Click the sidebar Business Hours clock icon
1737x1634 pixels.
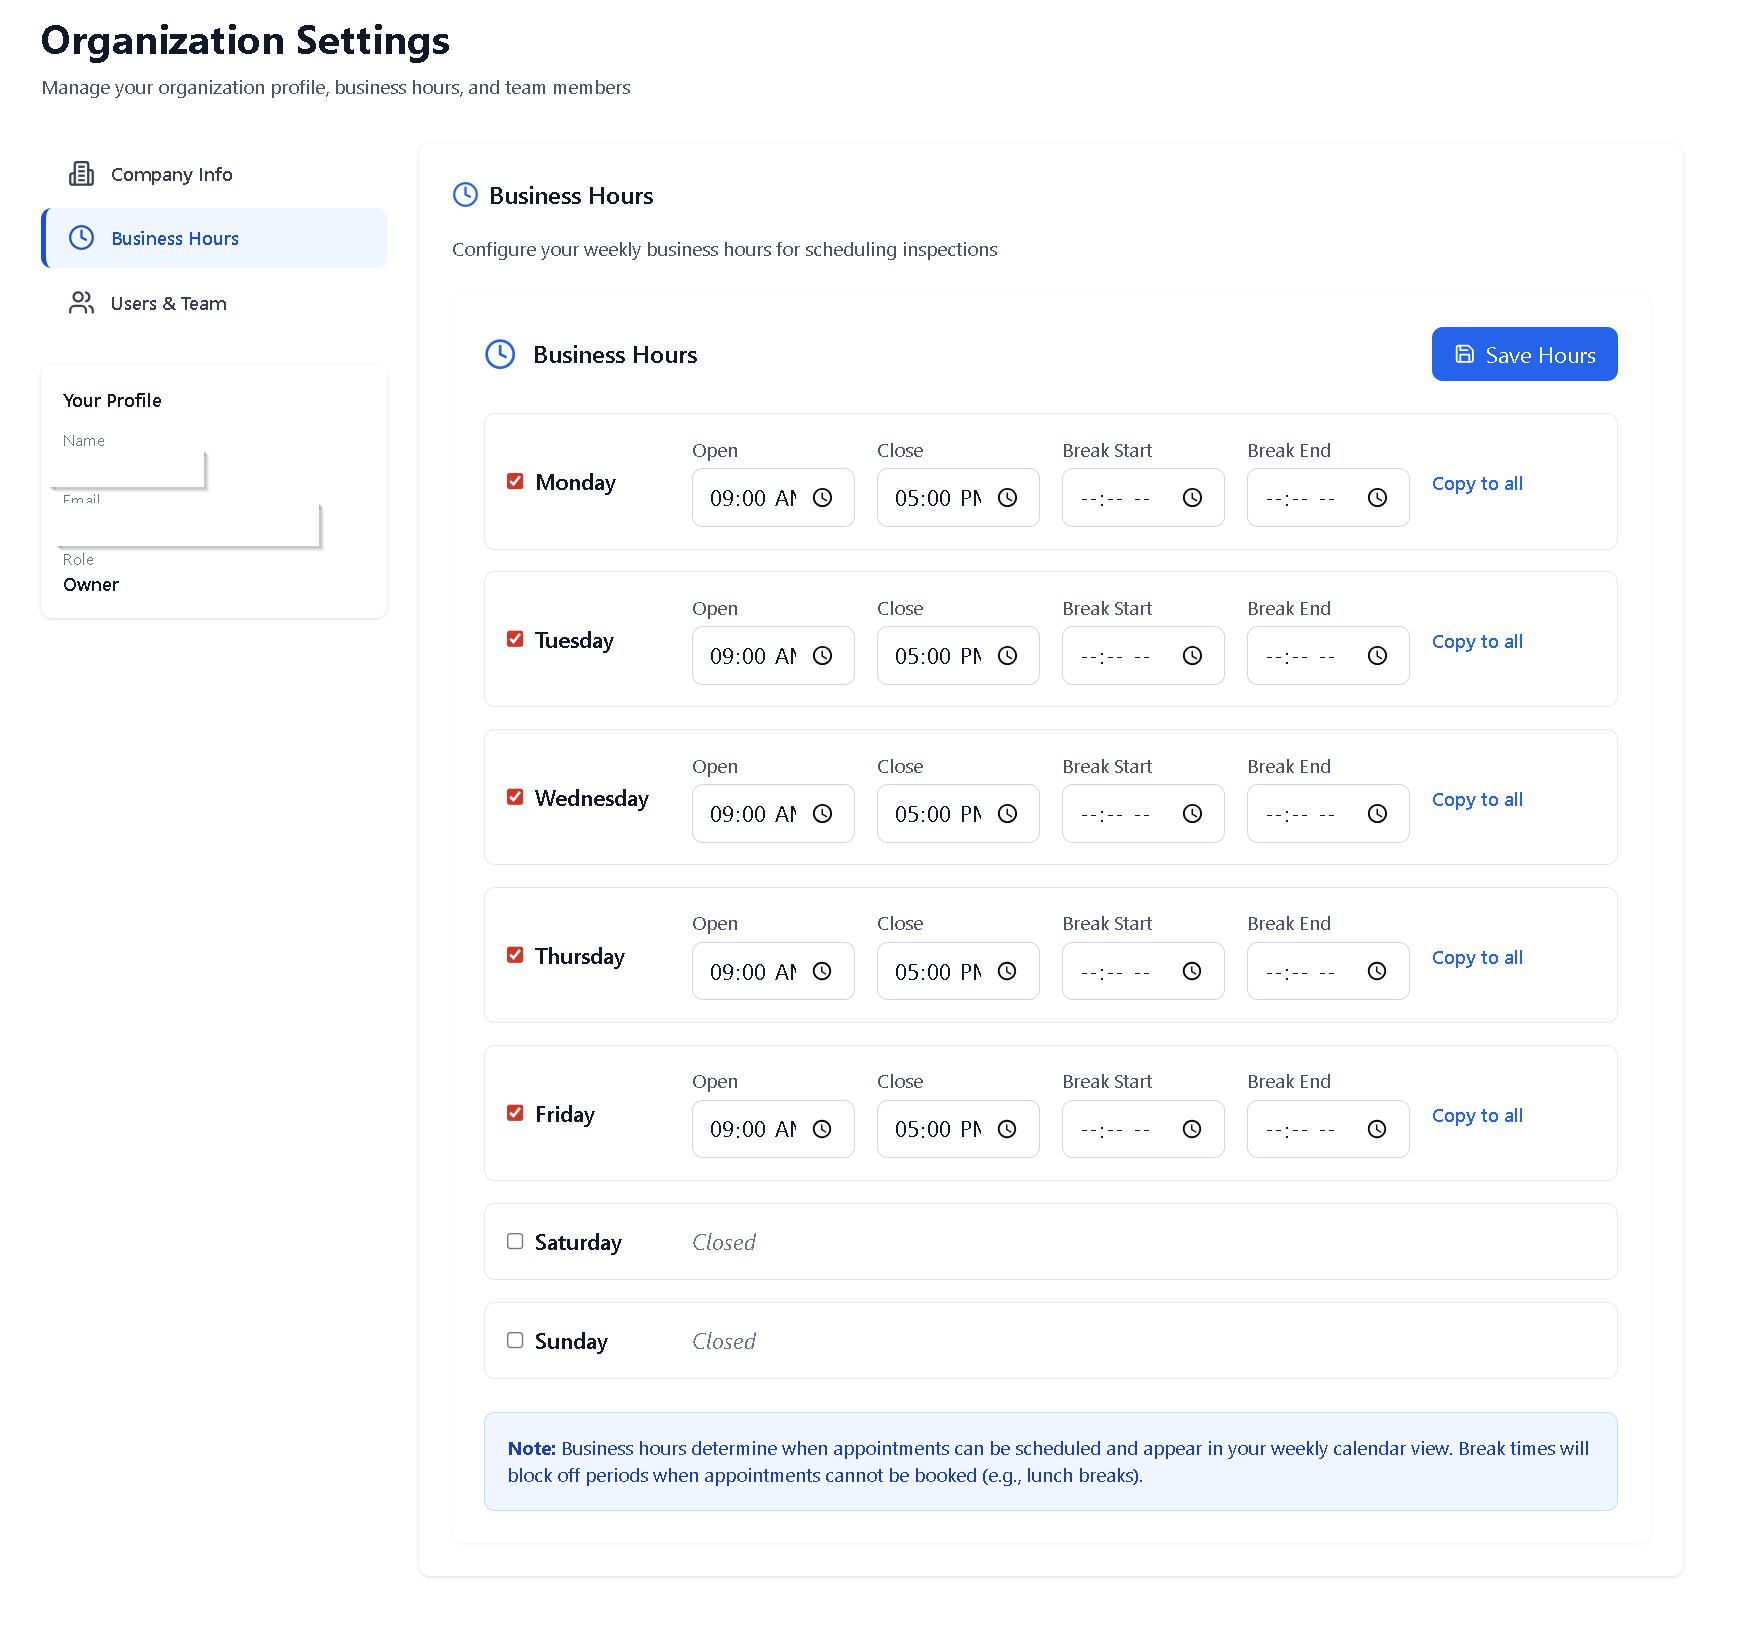[x=81, y=238]
